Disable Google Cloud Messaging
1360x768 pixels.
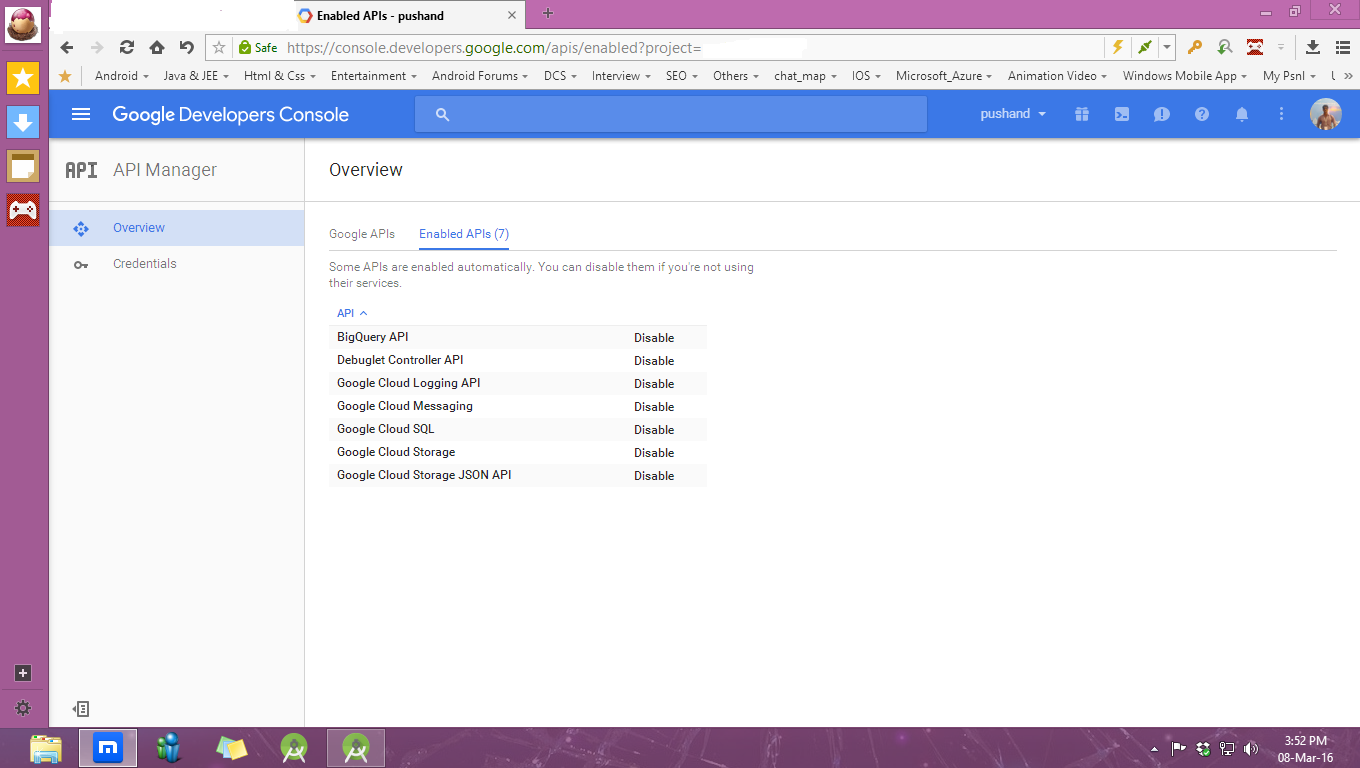click(x=654, y=407)
